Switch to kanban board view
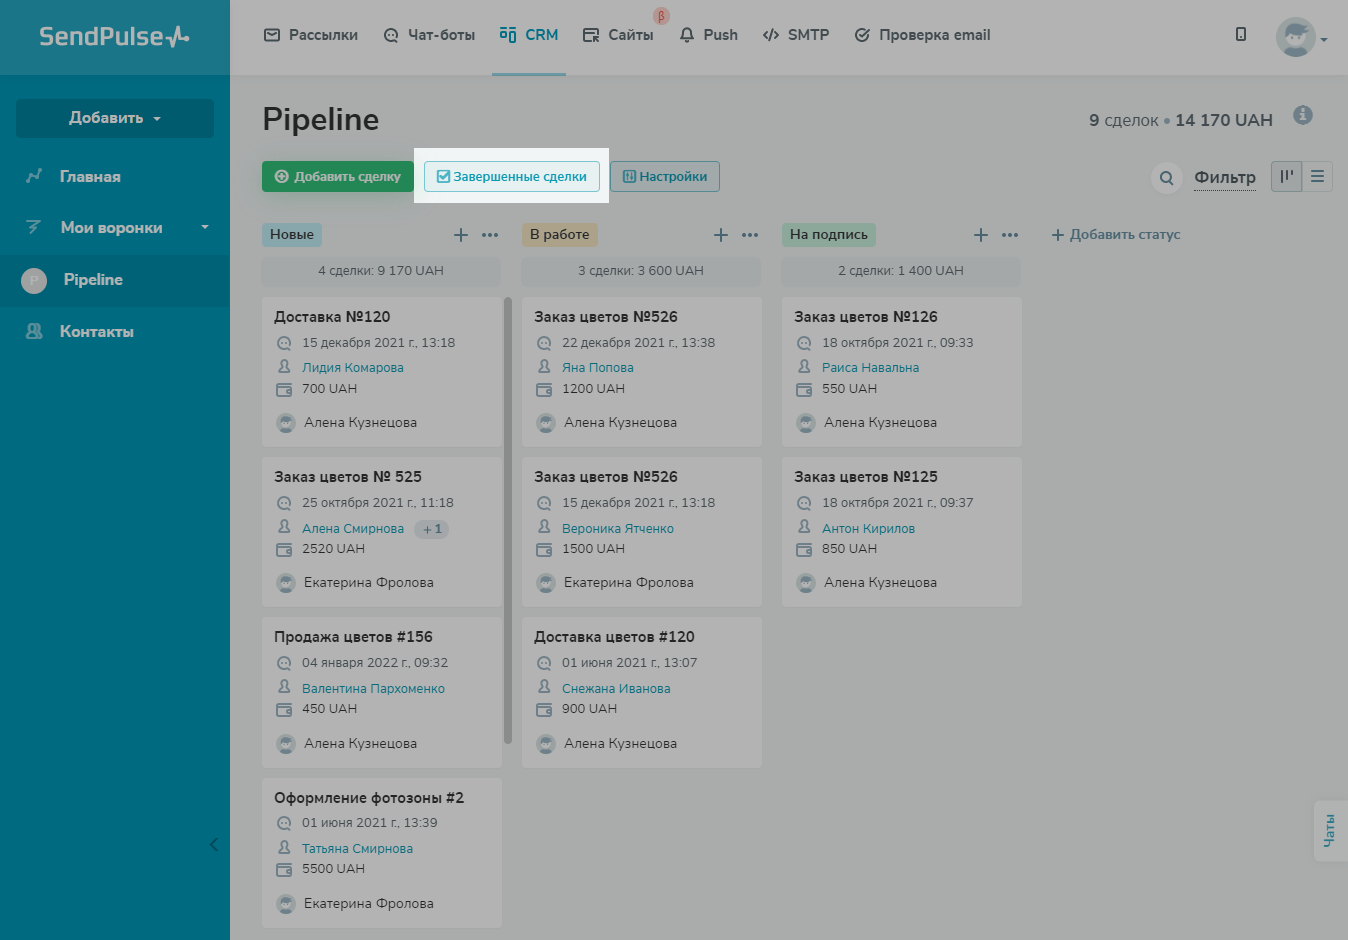The image size is (1348, 940). (1286, 177)
